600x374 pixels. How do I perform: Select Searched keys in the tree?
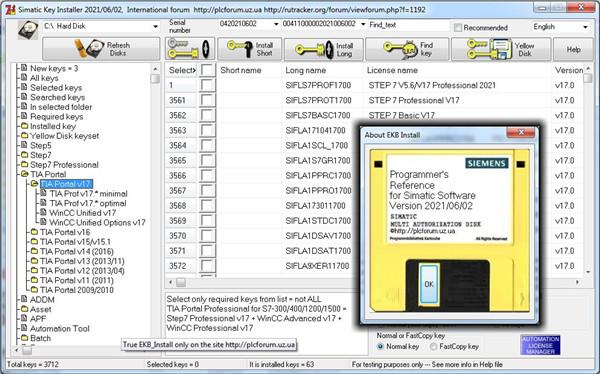pyautogui.click(x=57, y=97)
